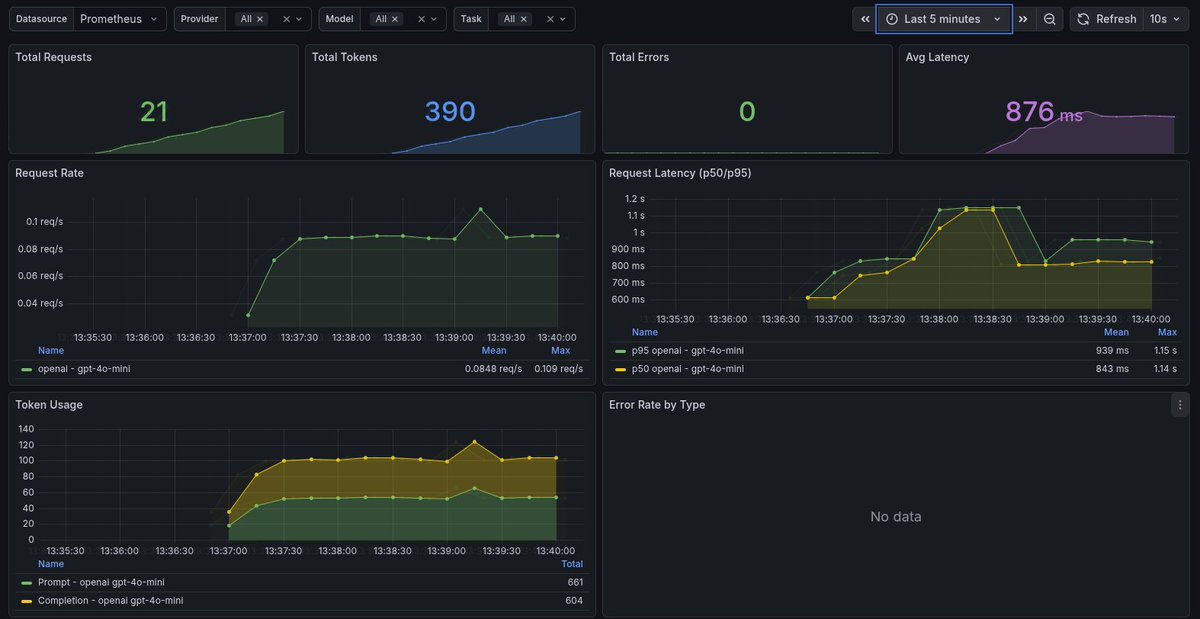Open the 10s refresh interval dropdown

pyautogui.click(x=1167, y=19)
